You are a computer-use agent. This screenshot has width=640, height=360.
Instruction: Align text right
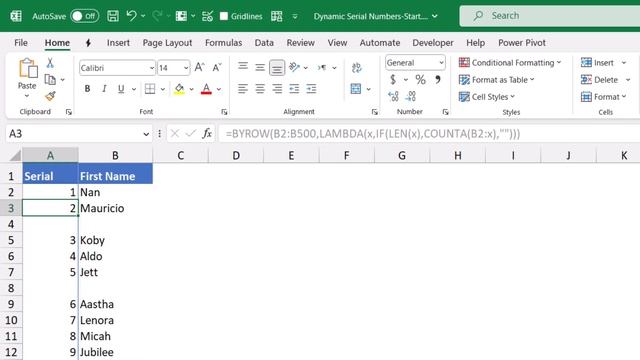(277, 89)
